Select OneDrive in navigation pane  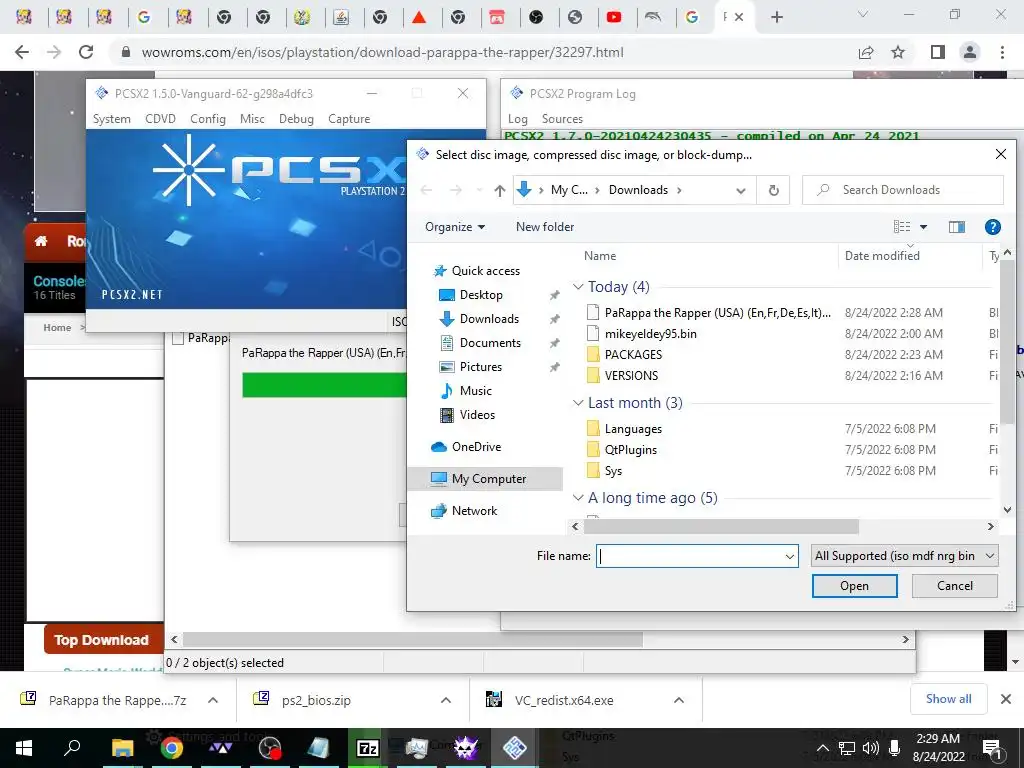pyautogui.click(x=476, y=447)
